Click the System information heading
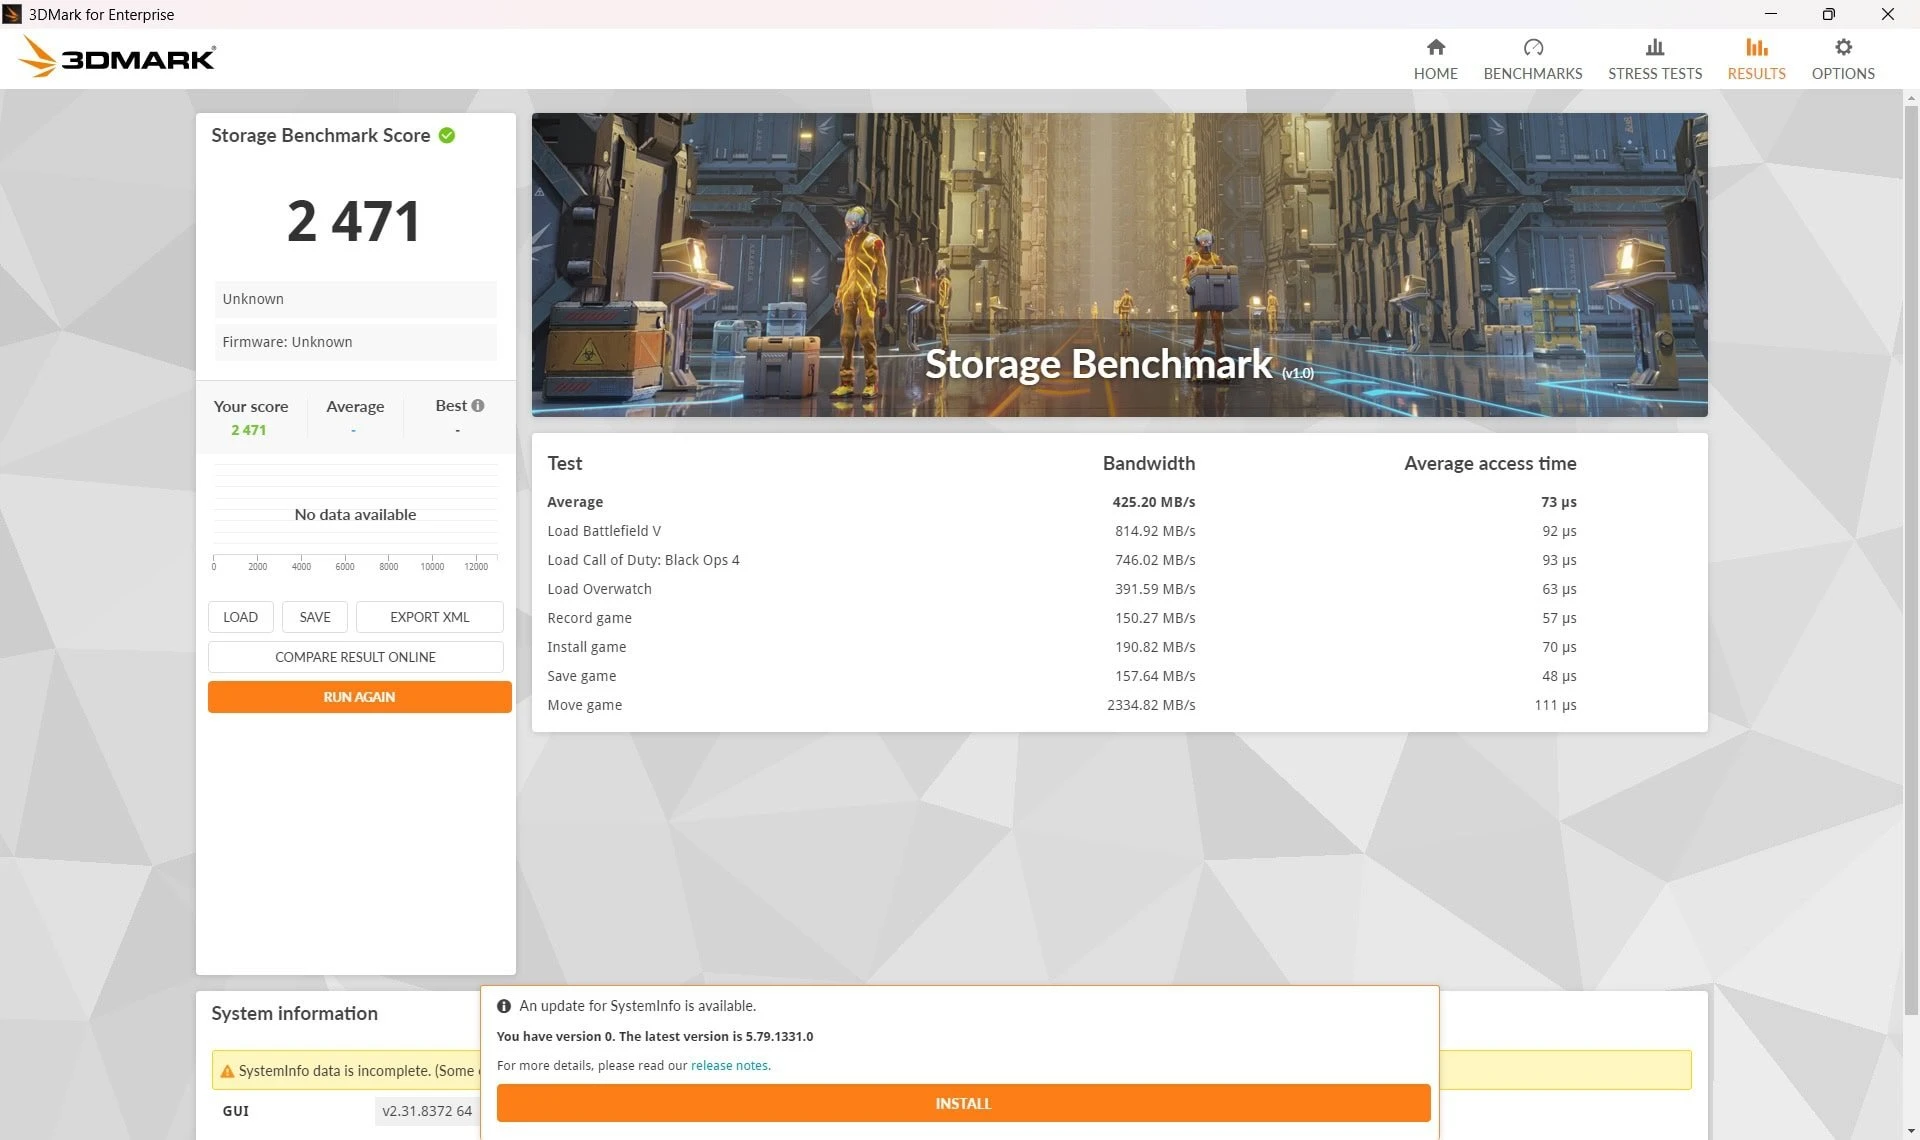1920x1140 pixels. [294, 1013]
